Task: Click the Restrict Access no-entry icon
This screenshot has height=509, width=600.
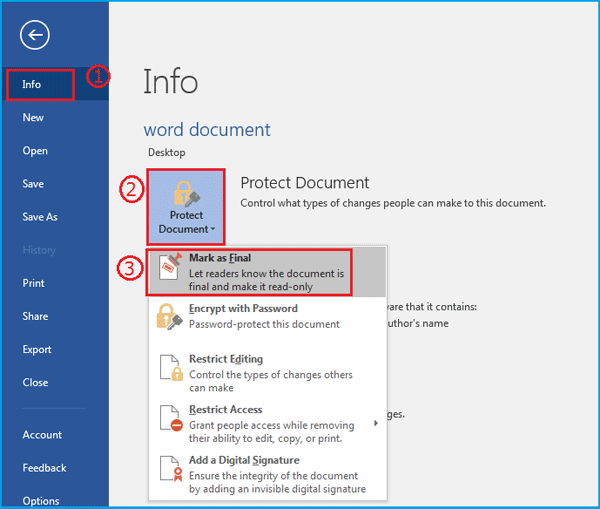Action: (171, 418)
